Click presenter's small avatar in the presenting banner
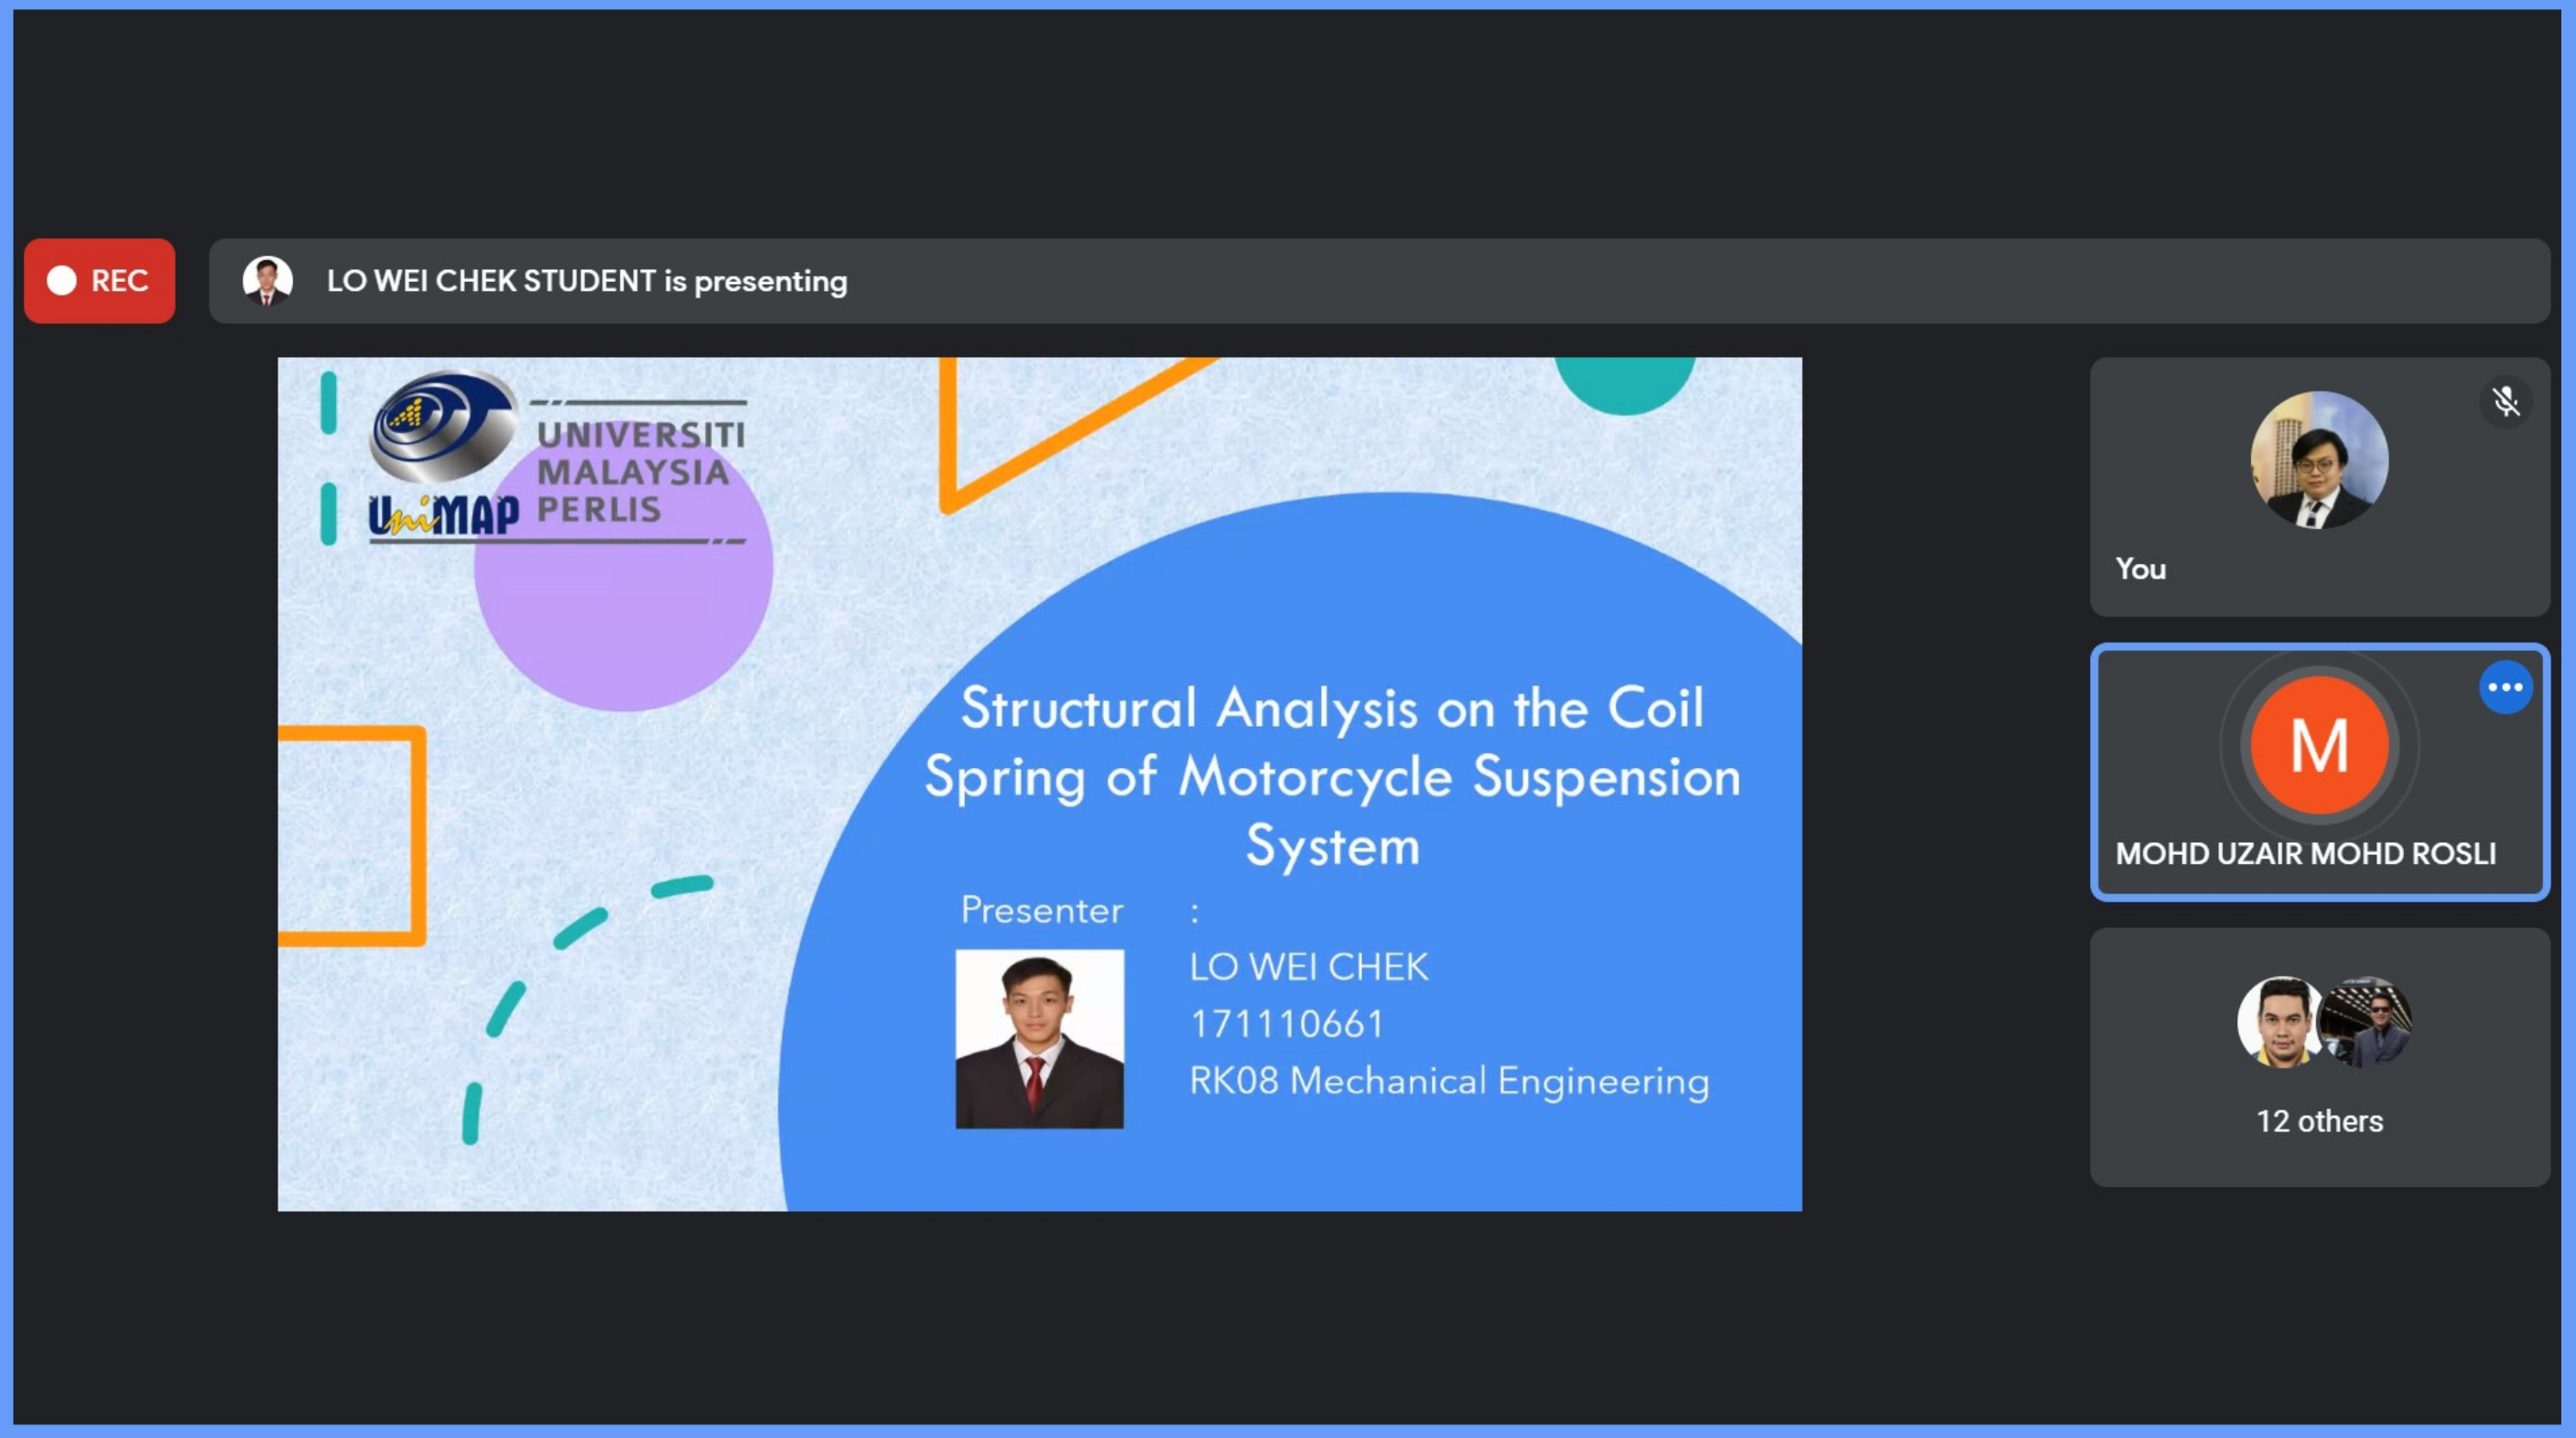Image resolution: width=2576 pixels, height=1438 pixels. pyautogui.click(x=267, y=281)
